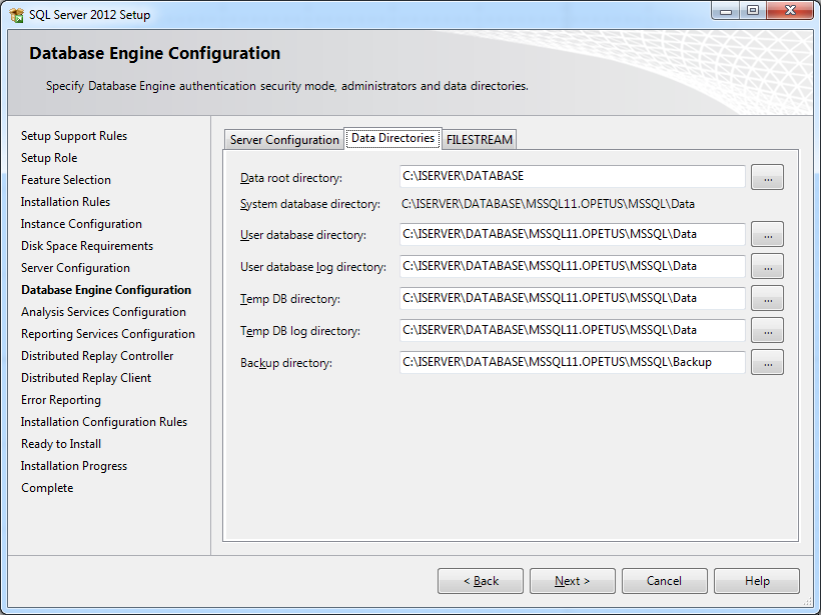The width and height of the screenshot is (821, 615).
Task: Click the Setup Support Rules step
Action: (74, 136)
